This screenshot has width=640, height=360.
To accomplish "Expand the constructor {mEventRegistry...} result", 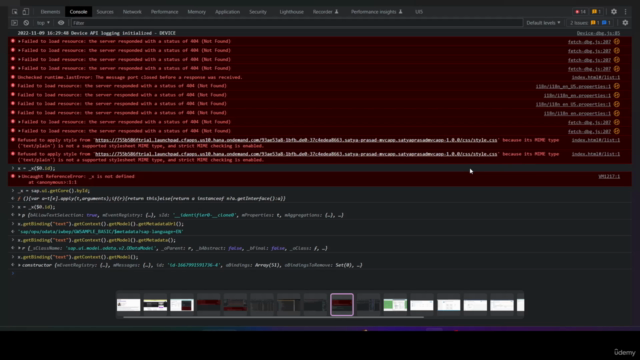I will (x=19, y=265).
